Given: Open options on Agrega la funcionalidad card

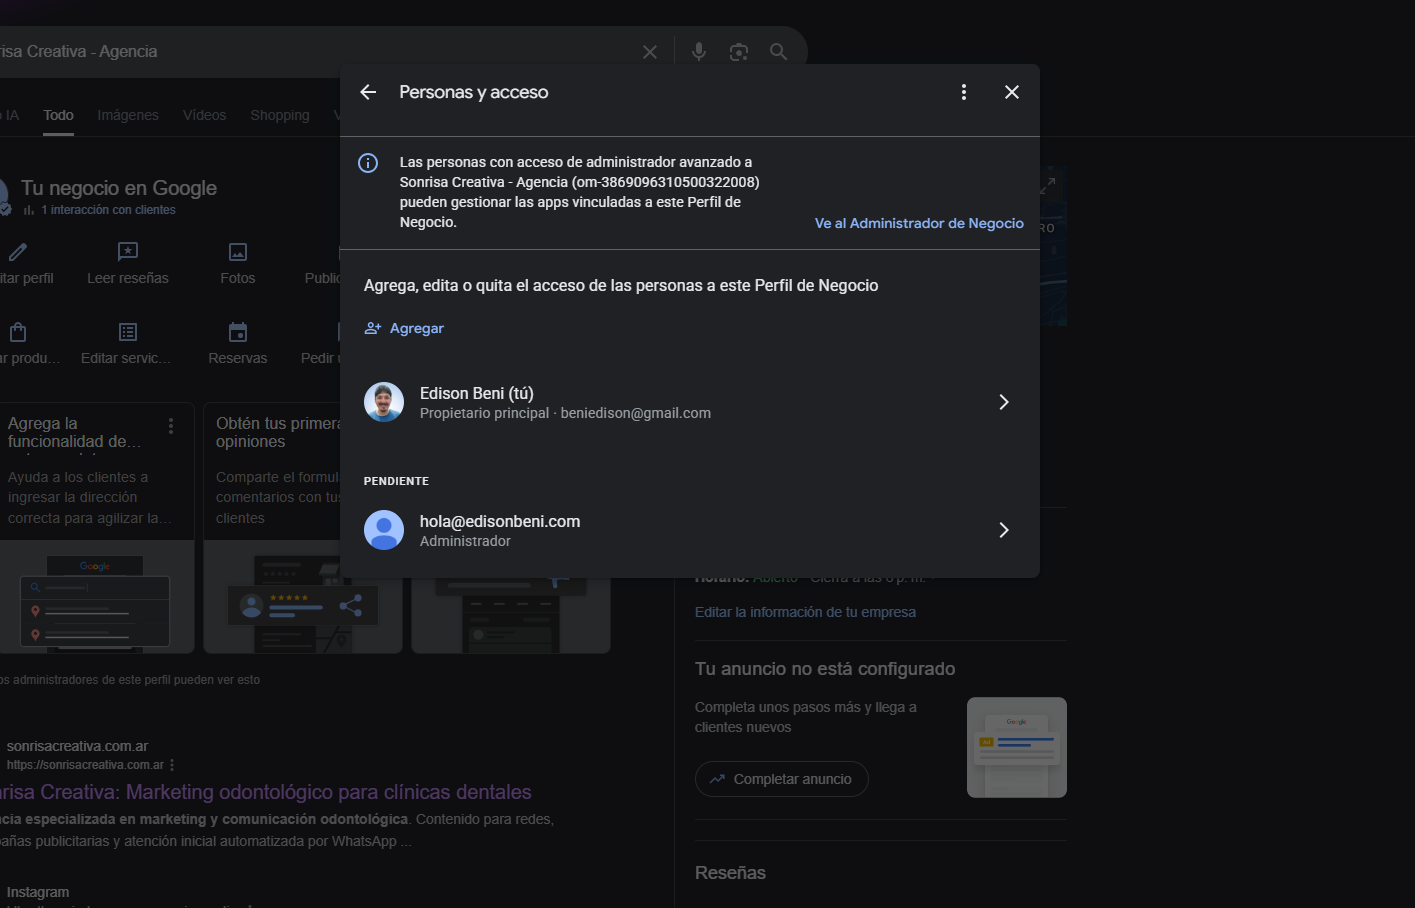Looking at the screenshot, I should point(171,426).
